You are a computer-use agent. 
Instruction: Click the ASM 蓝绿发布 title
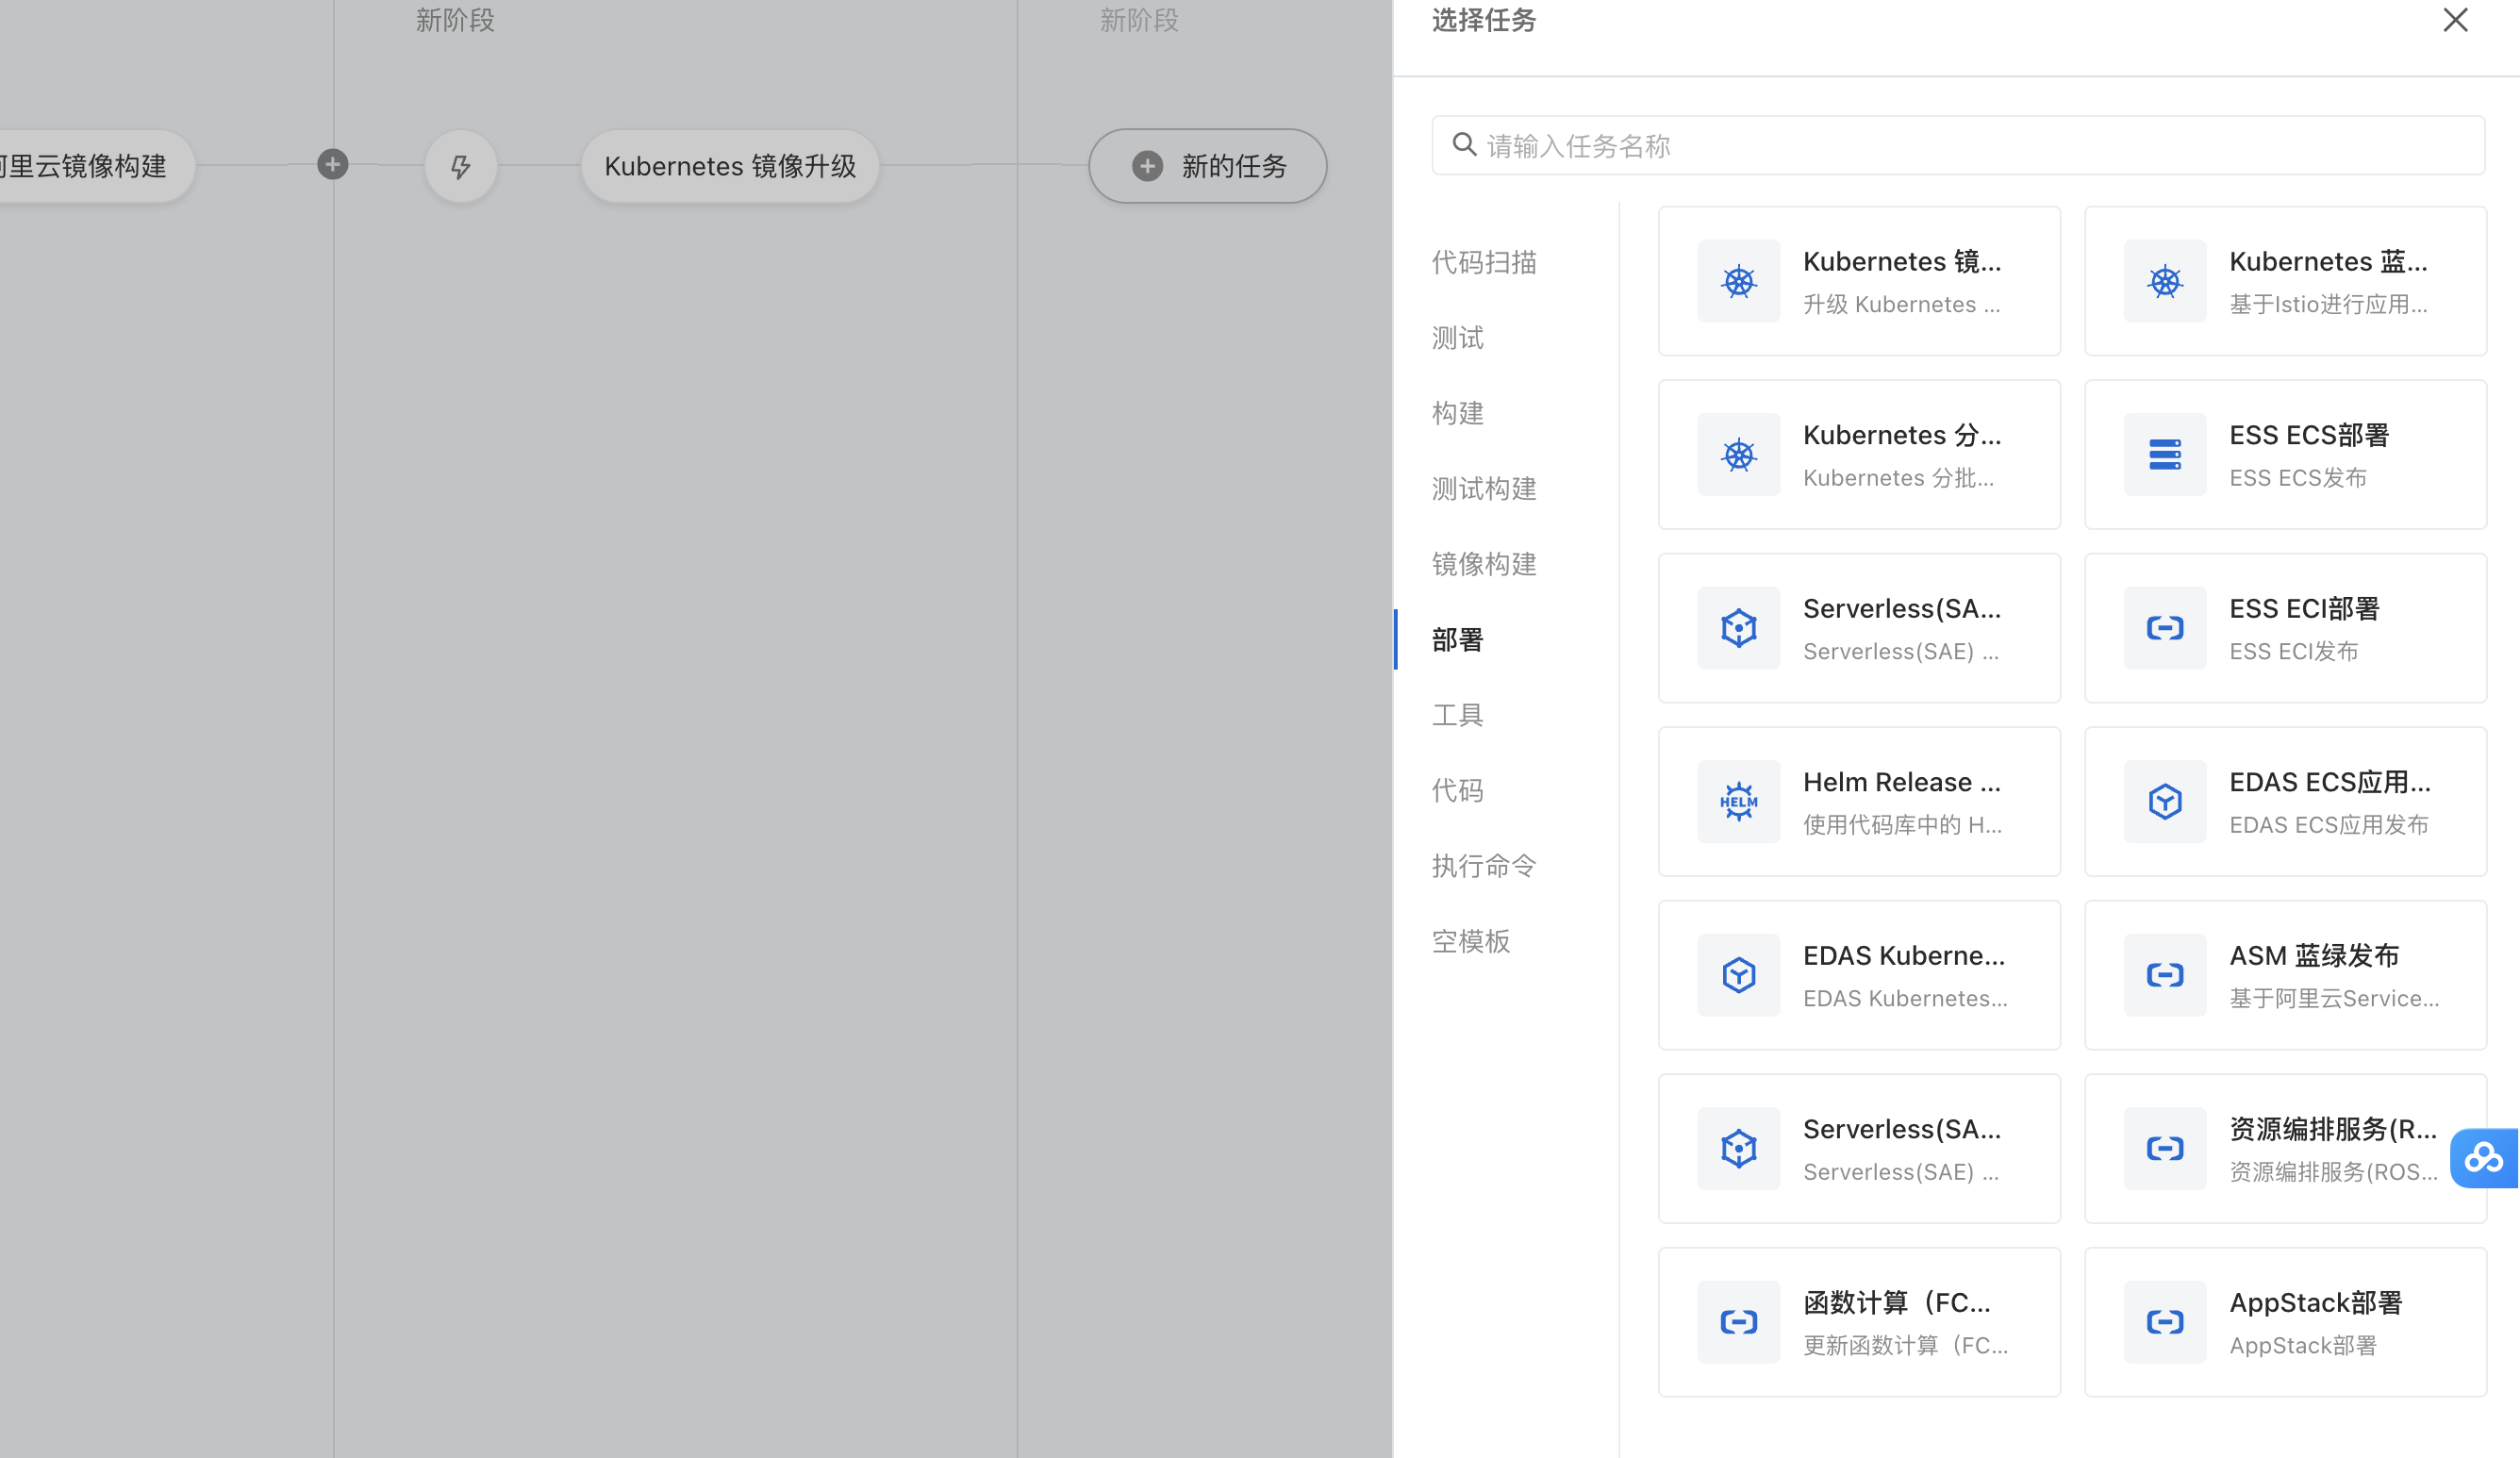(x=2314, y=955)
